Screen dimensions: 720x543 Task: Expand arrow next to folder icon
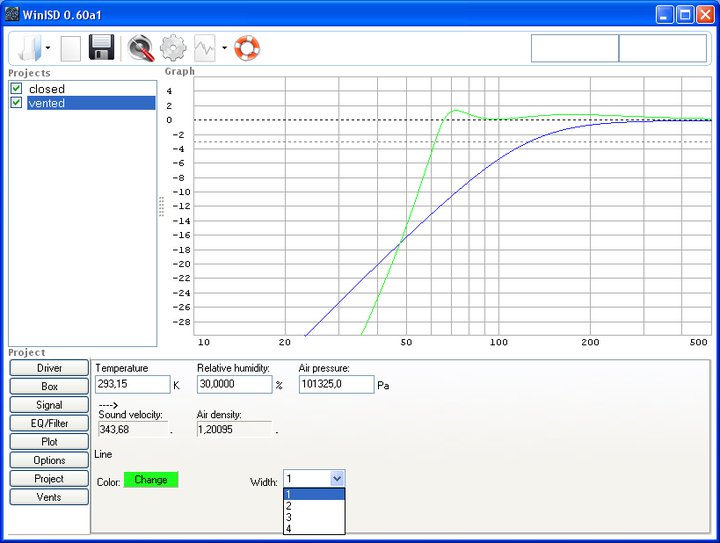click(x=46, y=48)
